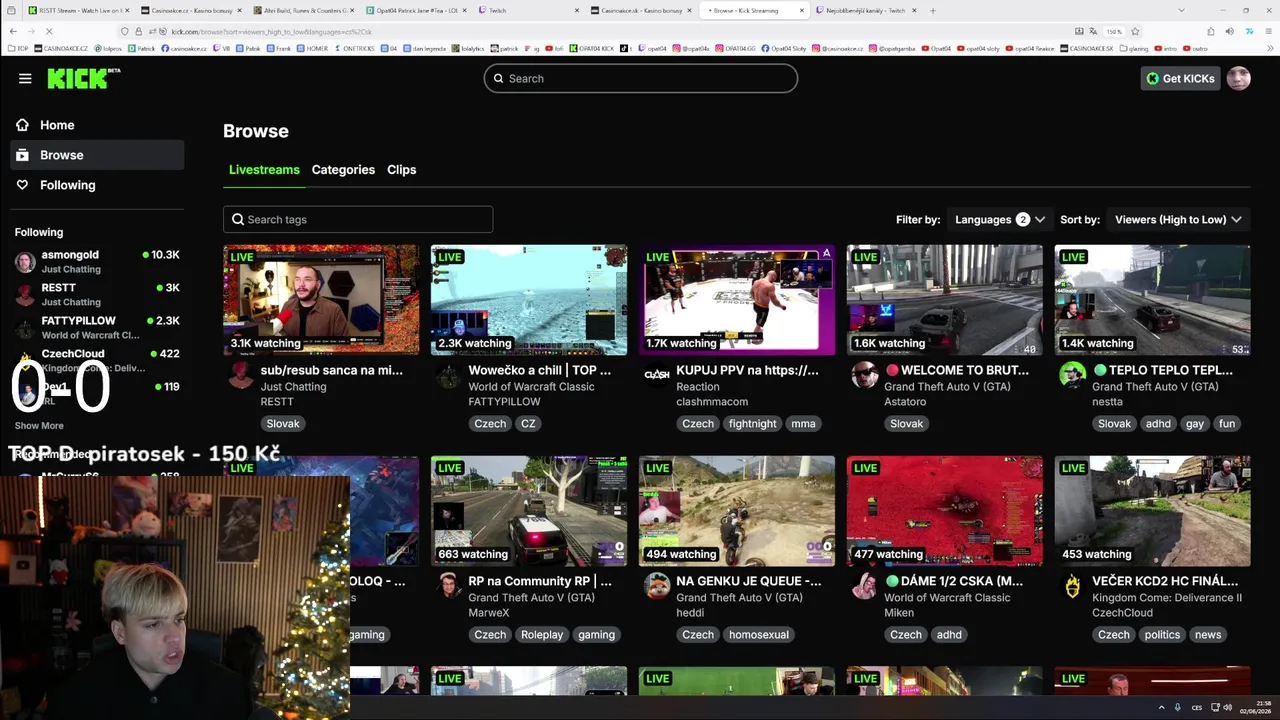The width and height of the screenshot is (1280, 720).
Task: Open nestta stream thumbnail
Action: tap(1153, 300)
